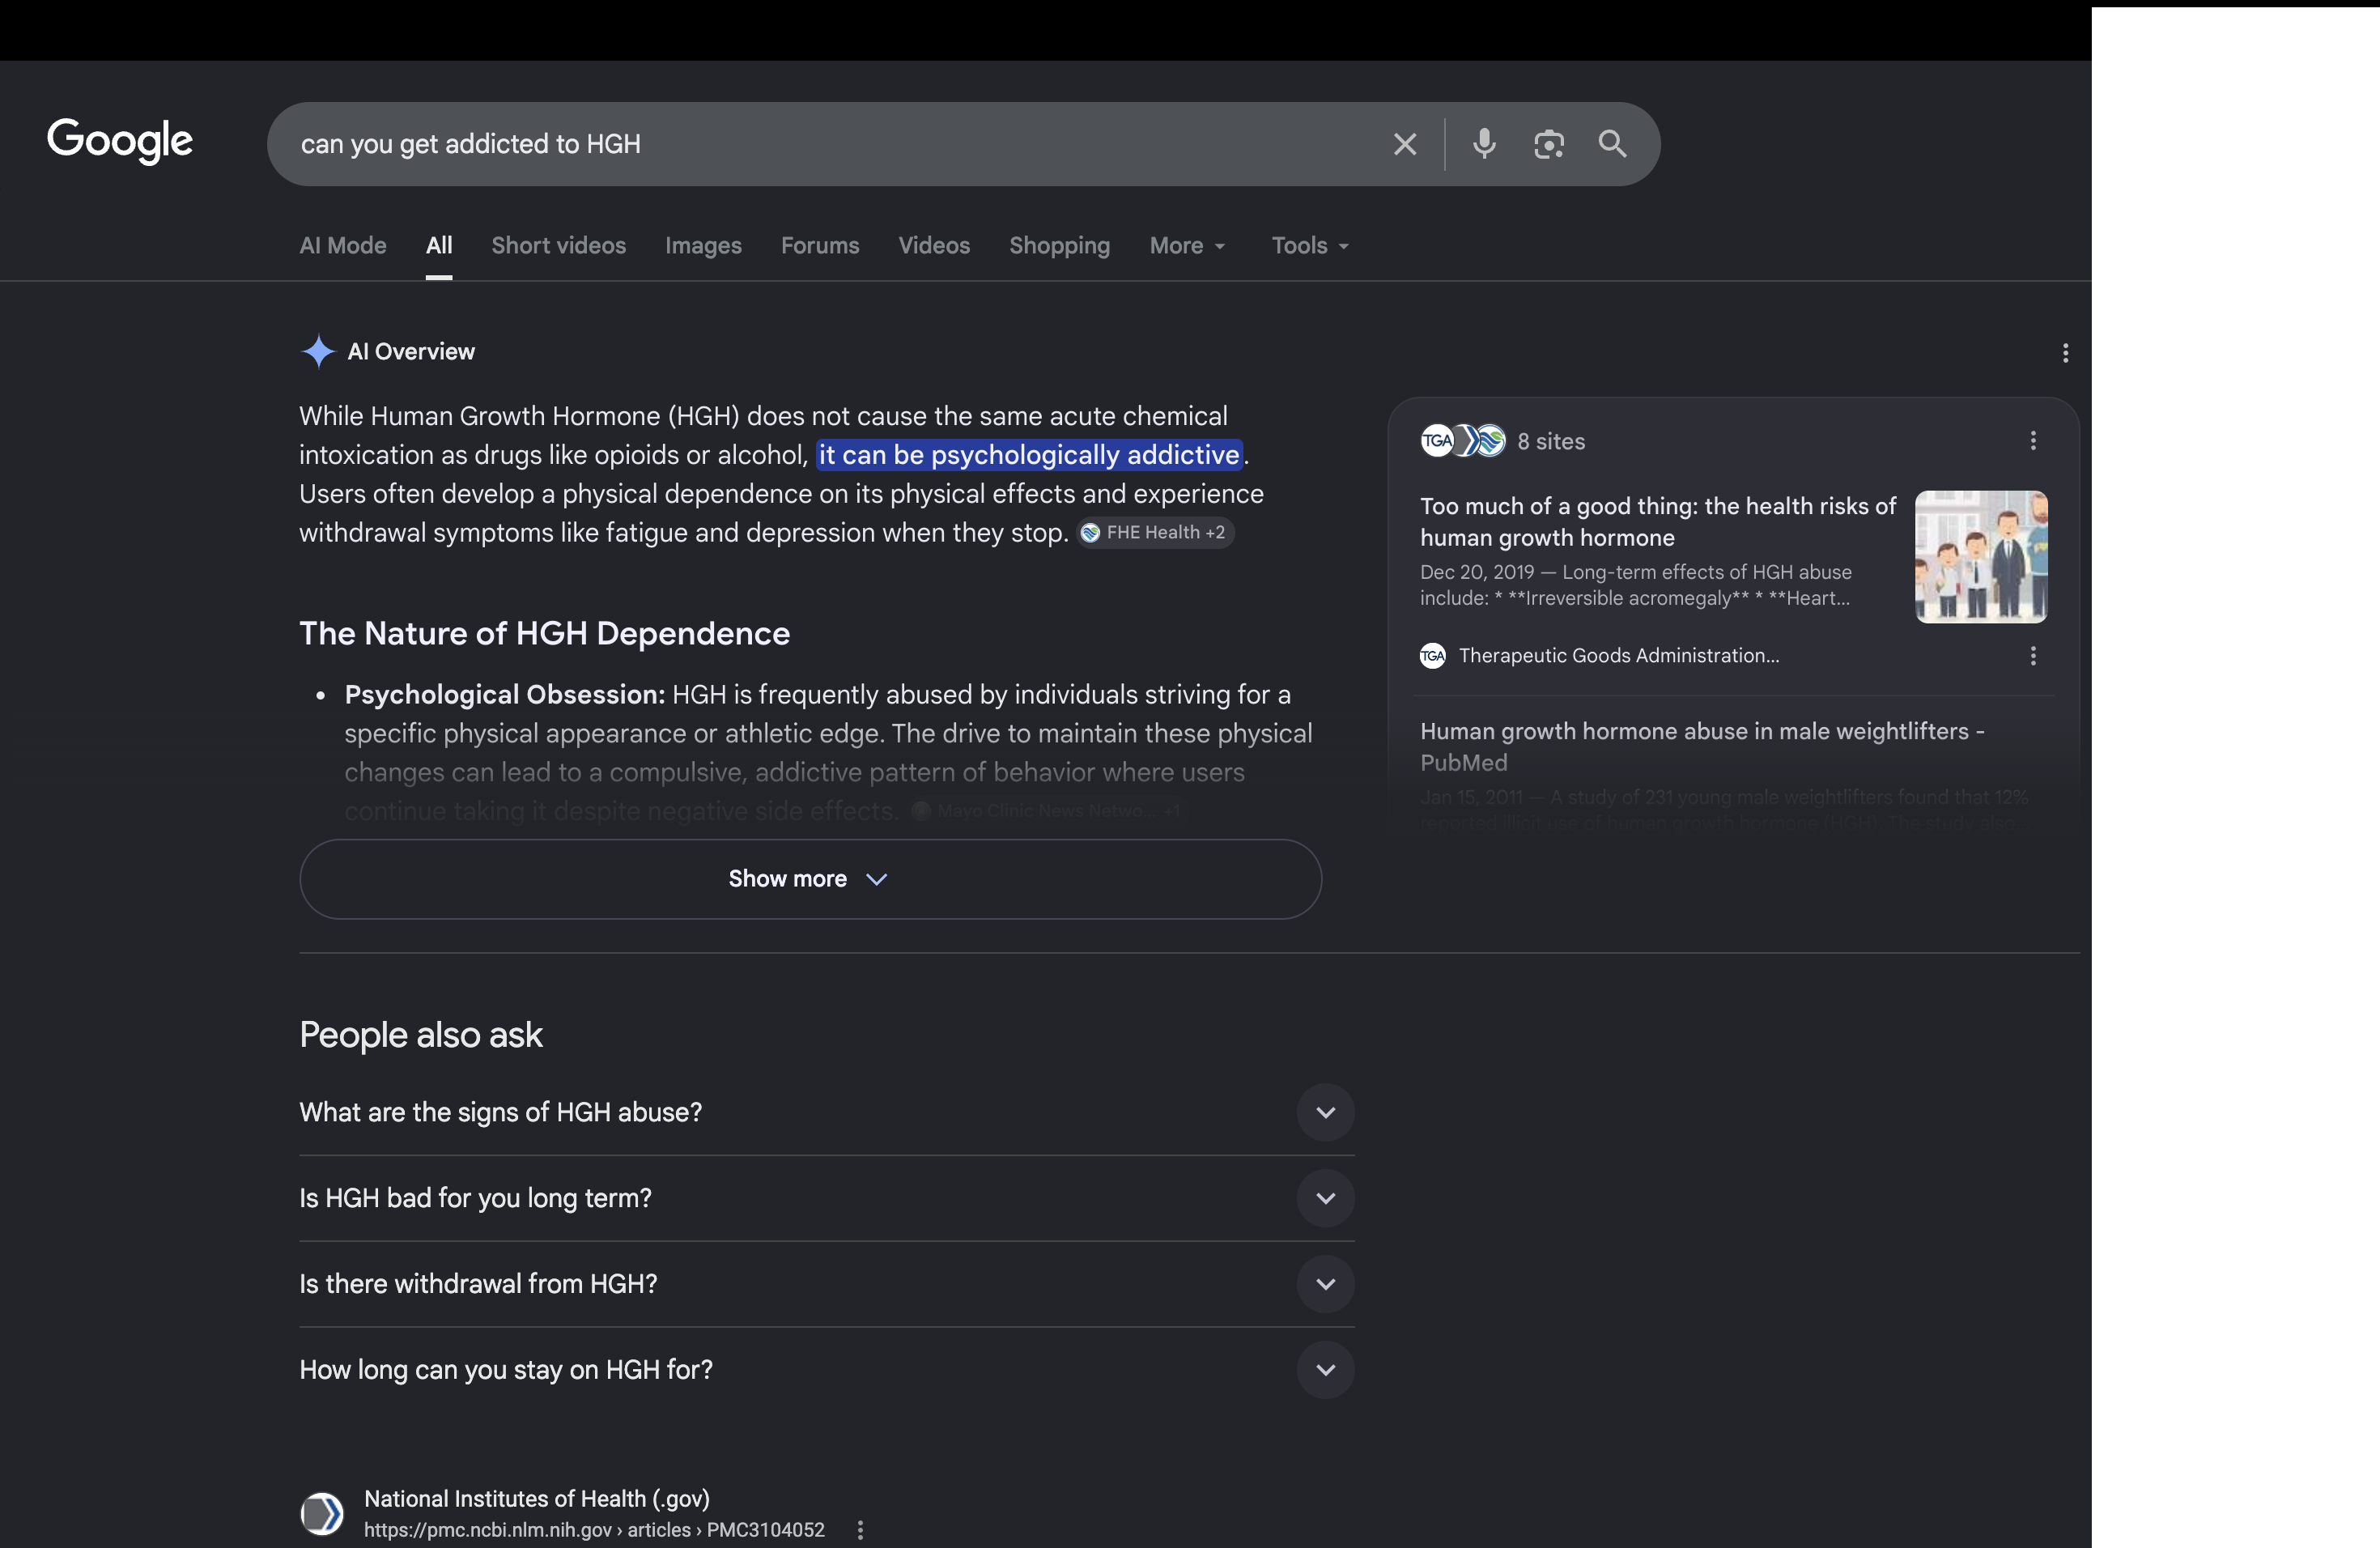The height and width of the screenshot is (1548, 2380).
Task: Open 'Too much of a good thing' article link
Action: (1658, 522)
